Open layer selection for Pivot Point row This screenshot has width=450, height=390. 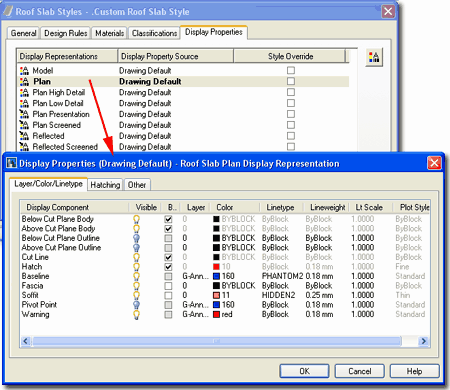click(195, 305)
